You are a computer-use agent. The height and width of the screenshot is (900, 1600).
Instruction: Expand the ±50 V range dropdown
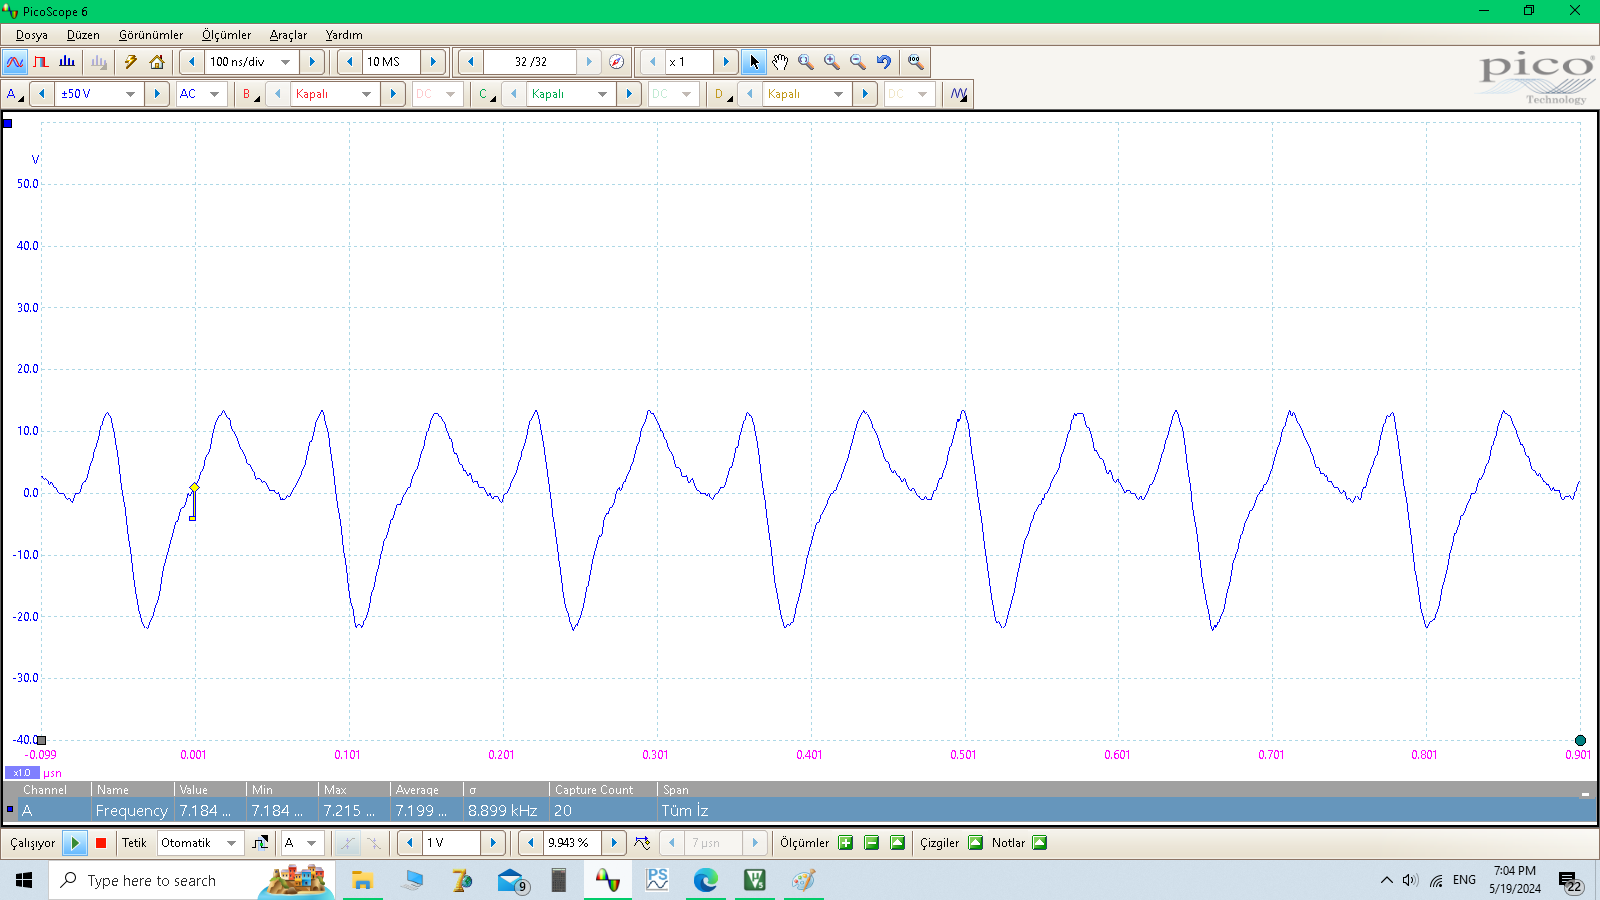pos(130,94)
